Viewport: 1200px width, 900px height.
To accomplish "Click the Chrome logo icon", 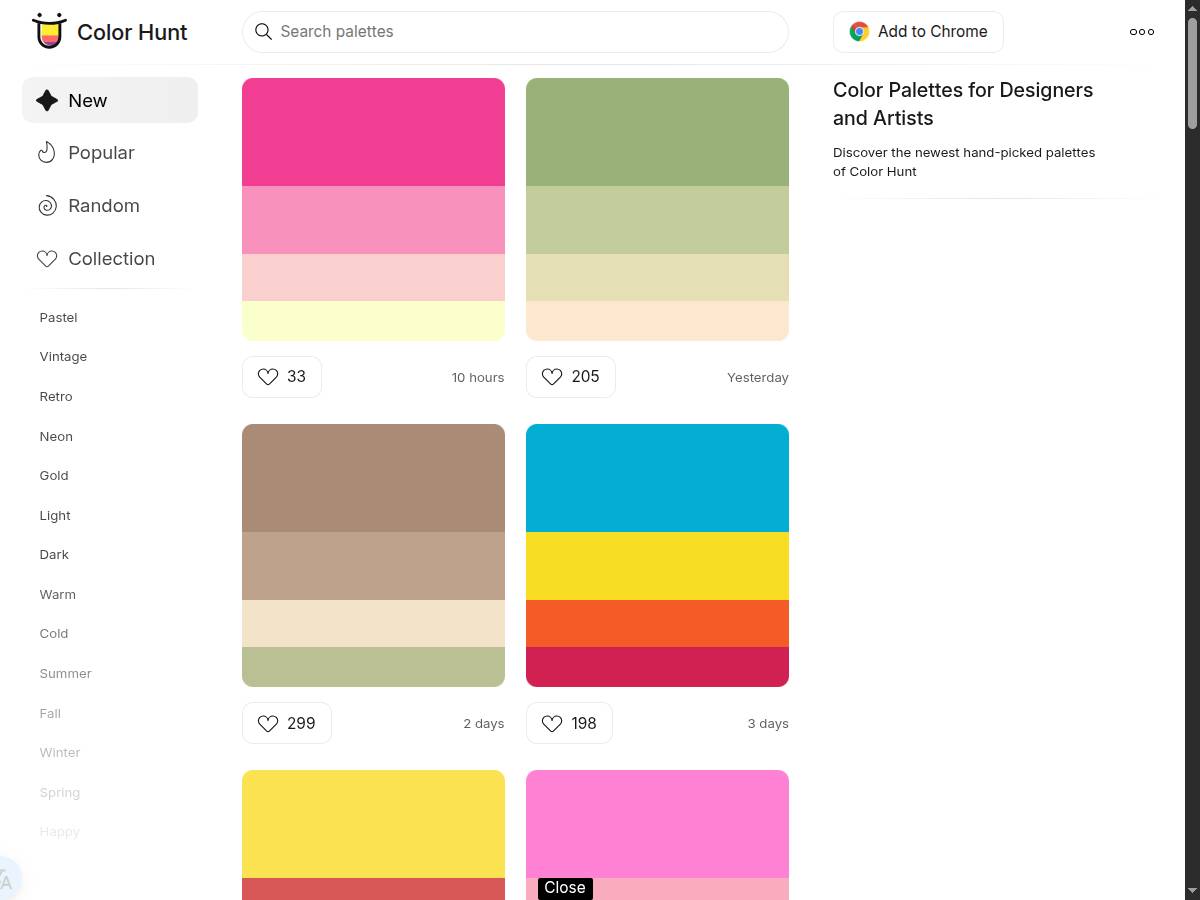I will pos(858,31).
